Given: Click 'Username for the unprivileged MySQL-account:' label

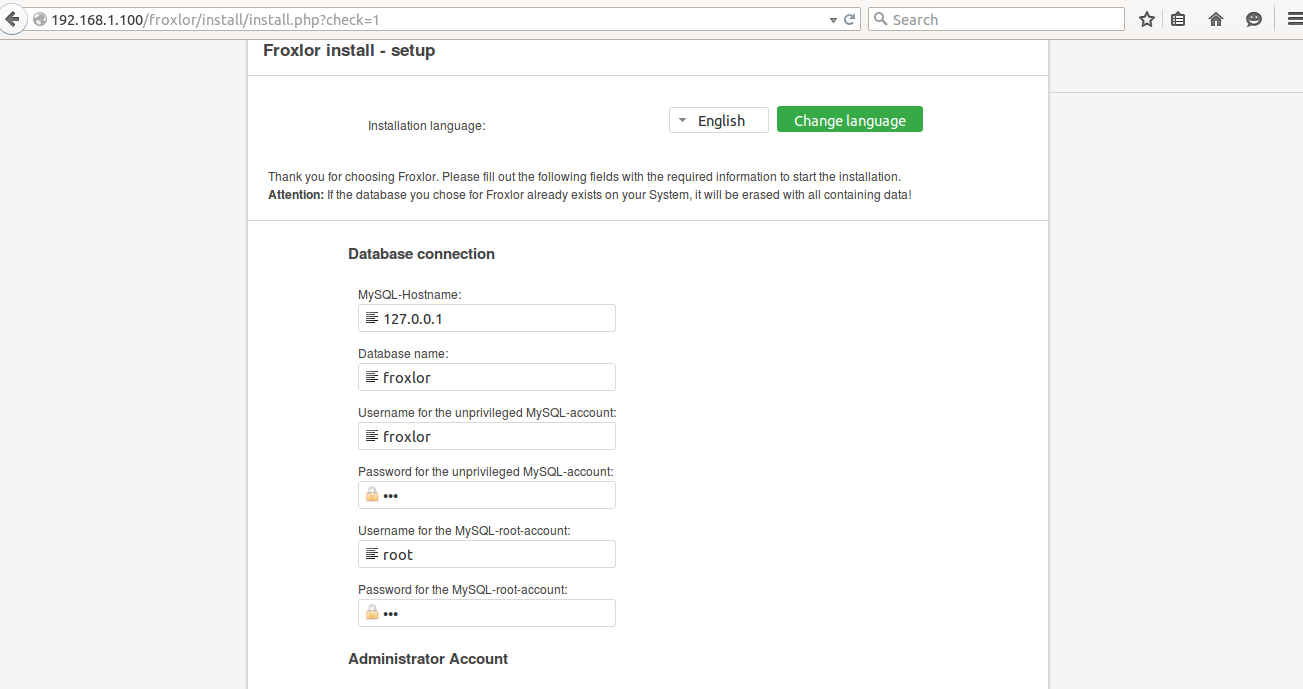Looking at the screenshot, I should pos(488,413).
